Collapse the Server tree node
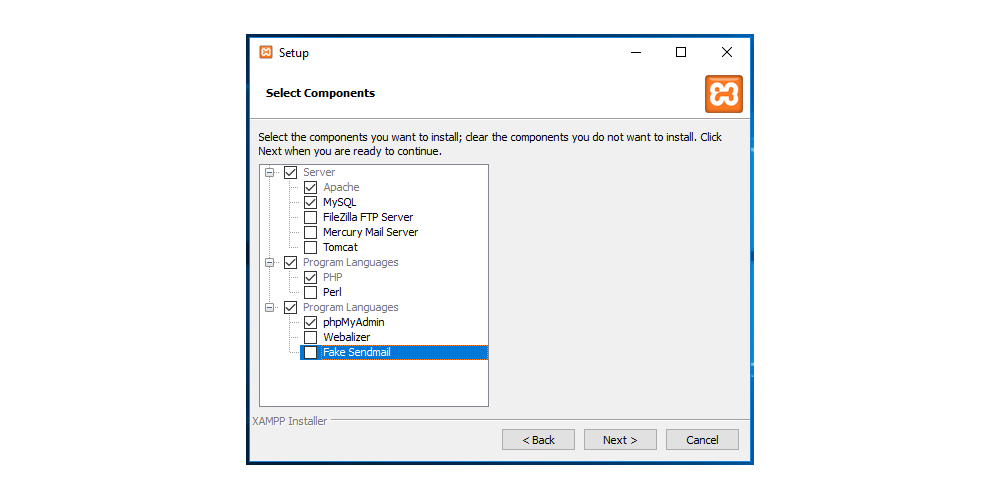Image resolution: width=1000 pixels, height=500 pixels. pos(270,172)
